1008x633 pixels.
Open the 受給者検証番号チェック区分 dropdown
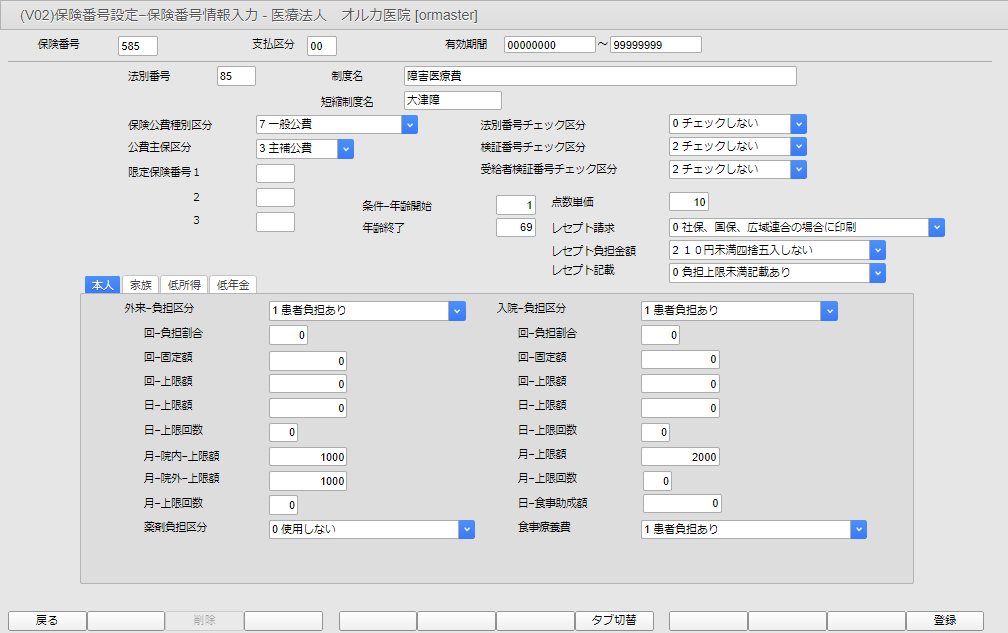[x=798, y=169]
